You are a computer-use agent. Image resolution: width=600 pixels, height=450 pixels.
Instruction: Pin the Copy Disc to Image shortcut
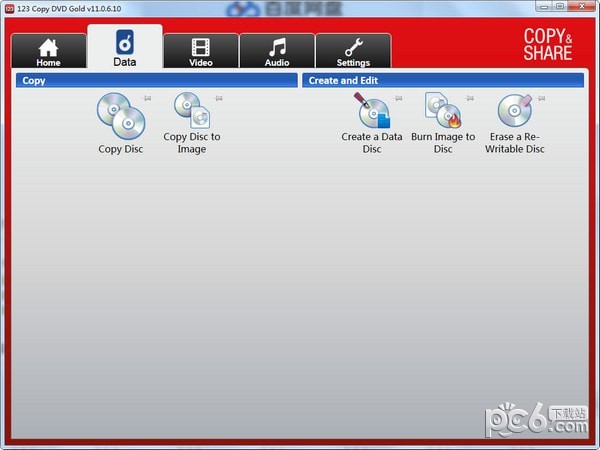pyautogui.click(x=218, y=98)
